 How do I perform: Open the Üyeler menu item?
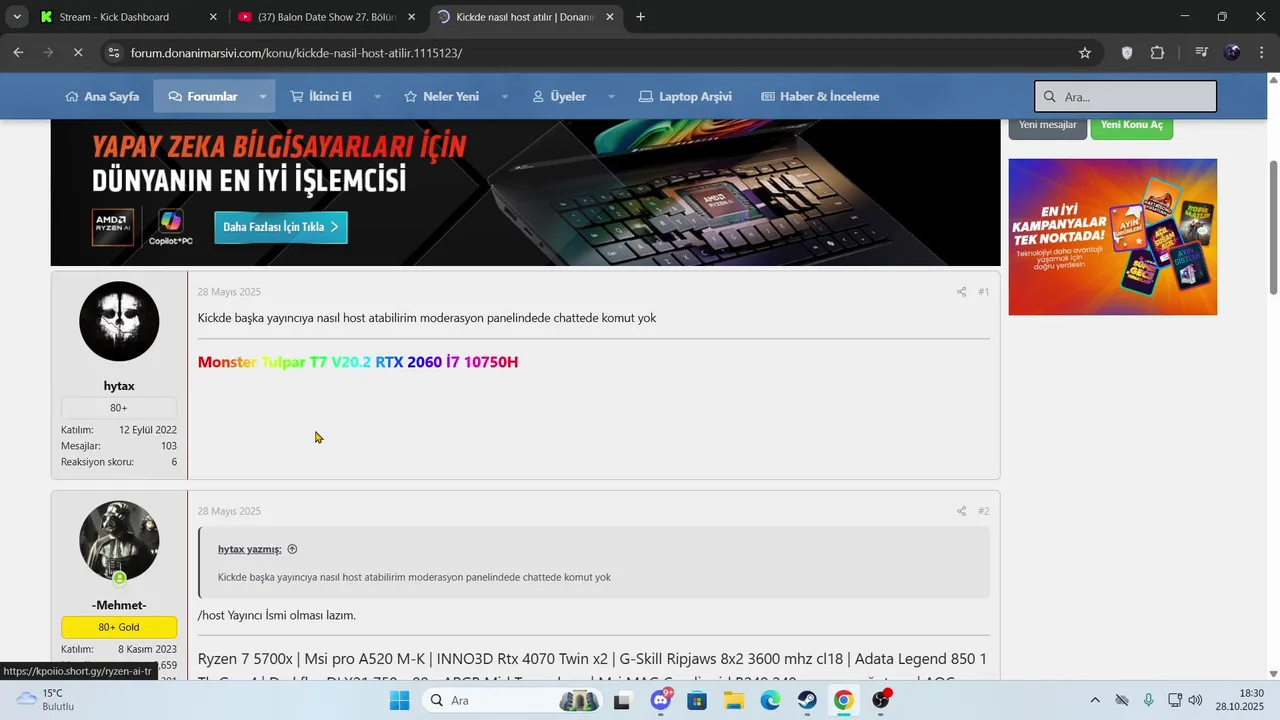point(559,97)
